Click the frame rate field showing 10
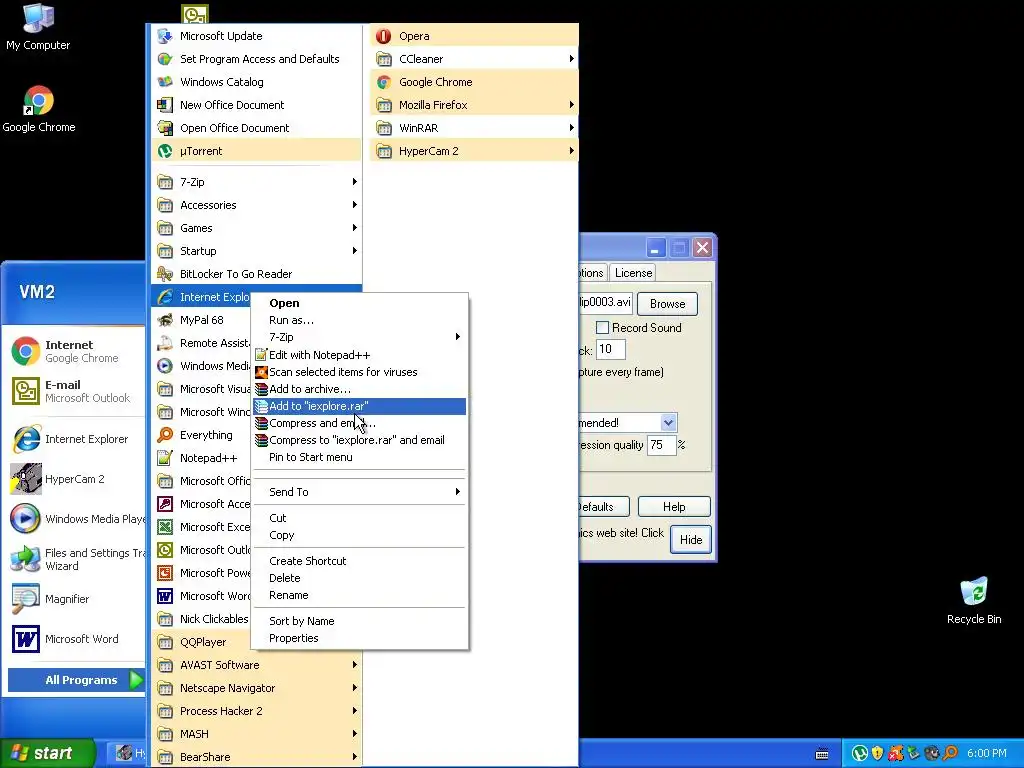This screenshot has width=1024, height=768. tap(611, 349)
